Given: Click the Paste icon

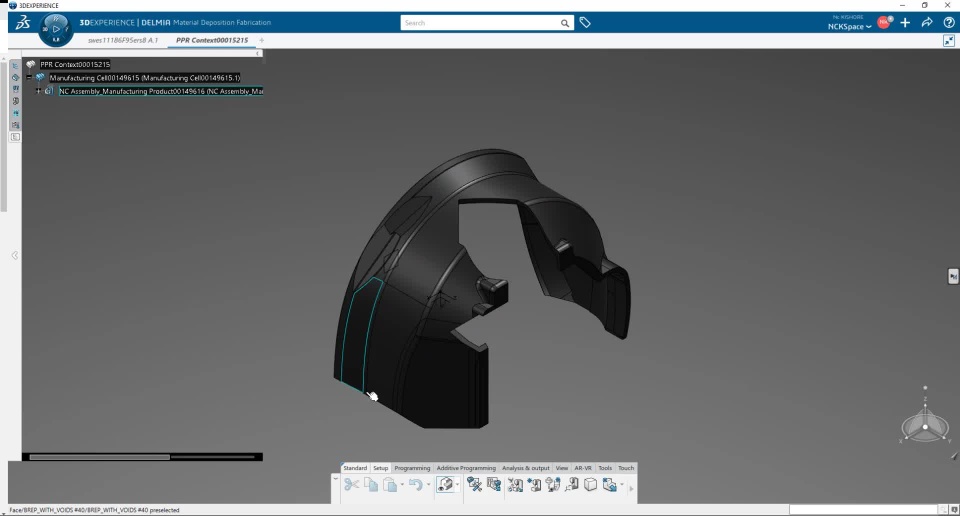Looking at the screenshot, I should click(389, 485).
